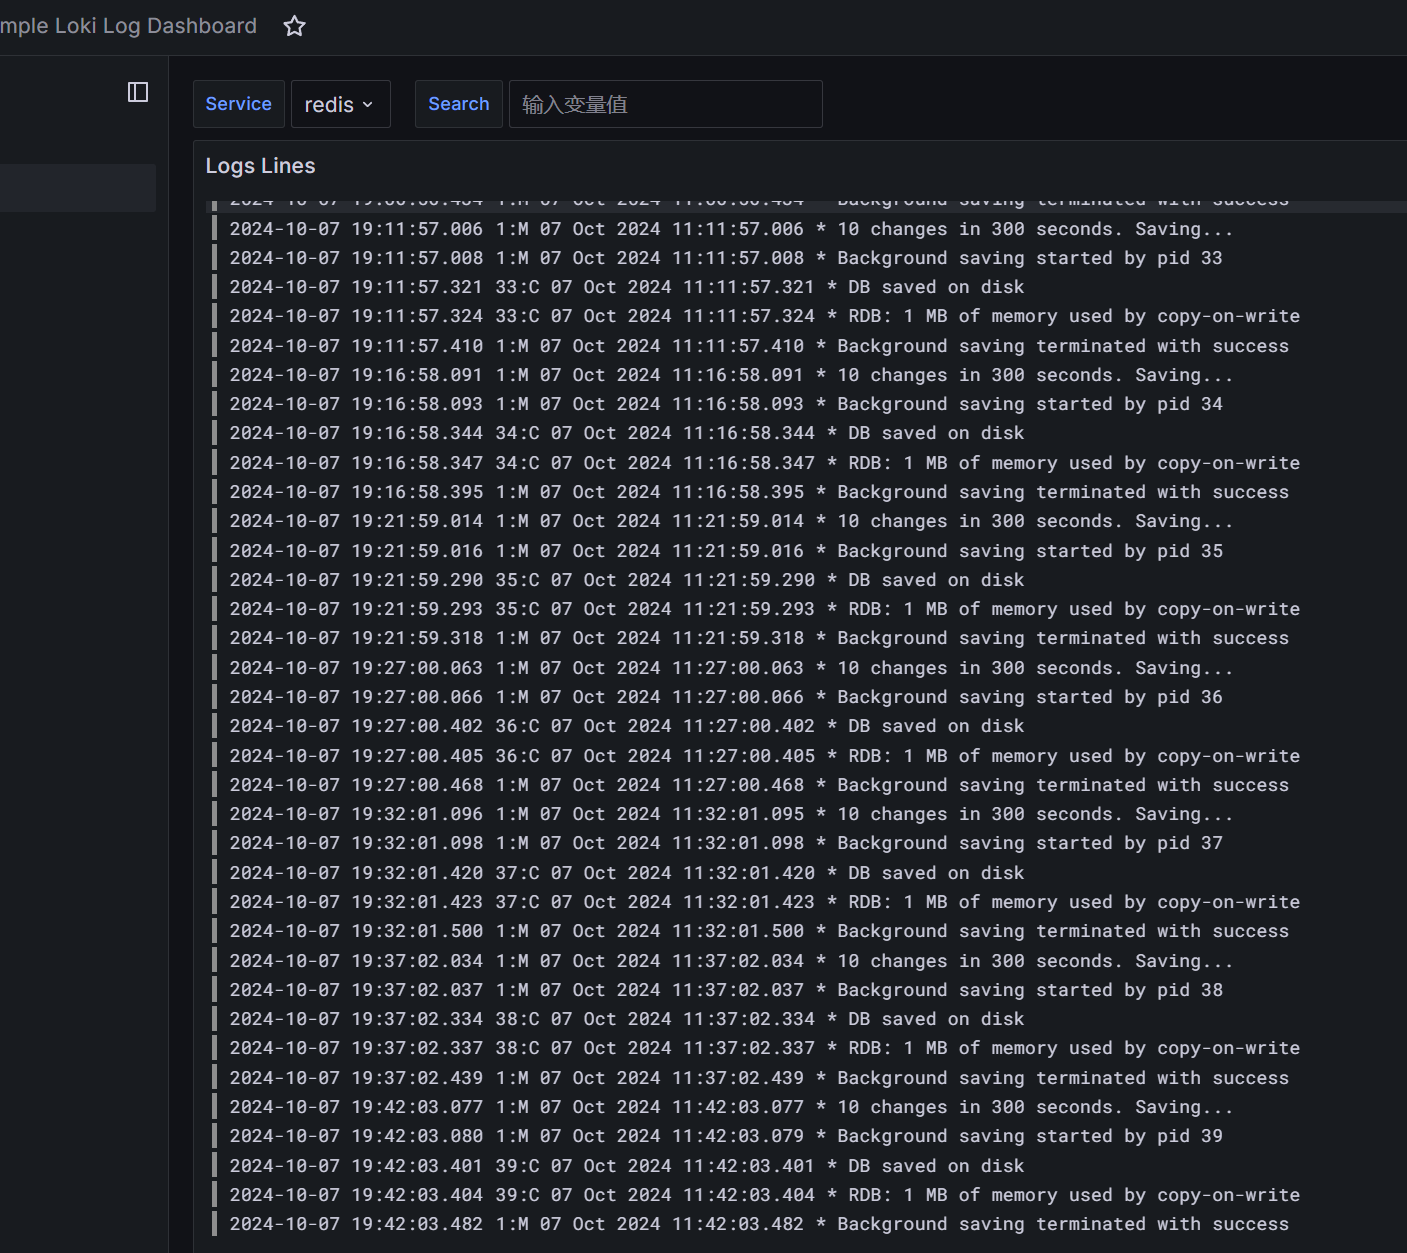Viewport: 1407px width, 1253px height.
Task: Click log line 'Background saving started by pid 38'
Action: (725, 990)
